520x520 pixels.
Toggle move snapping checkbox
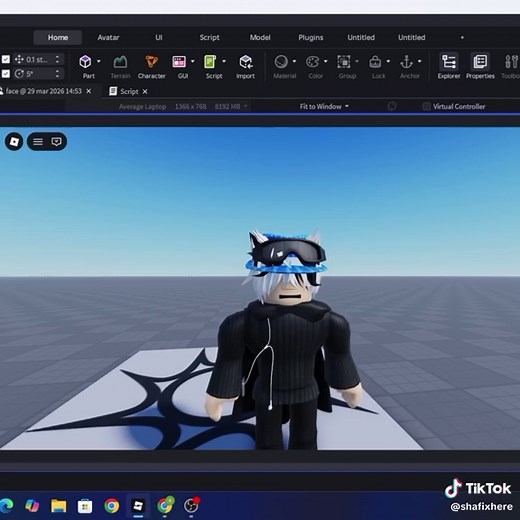coord(6,59)
